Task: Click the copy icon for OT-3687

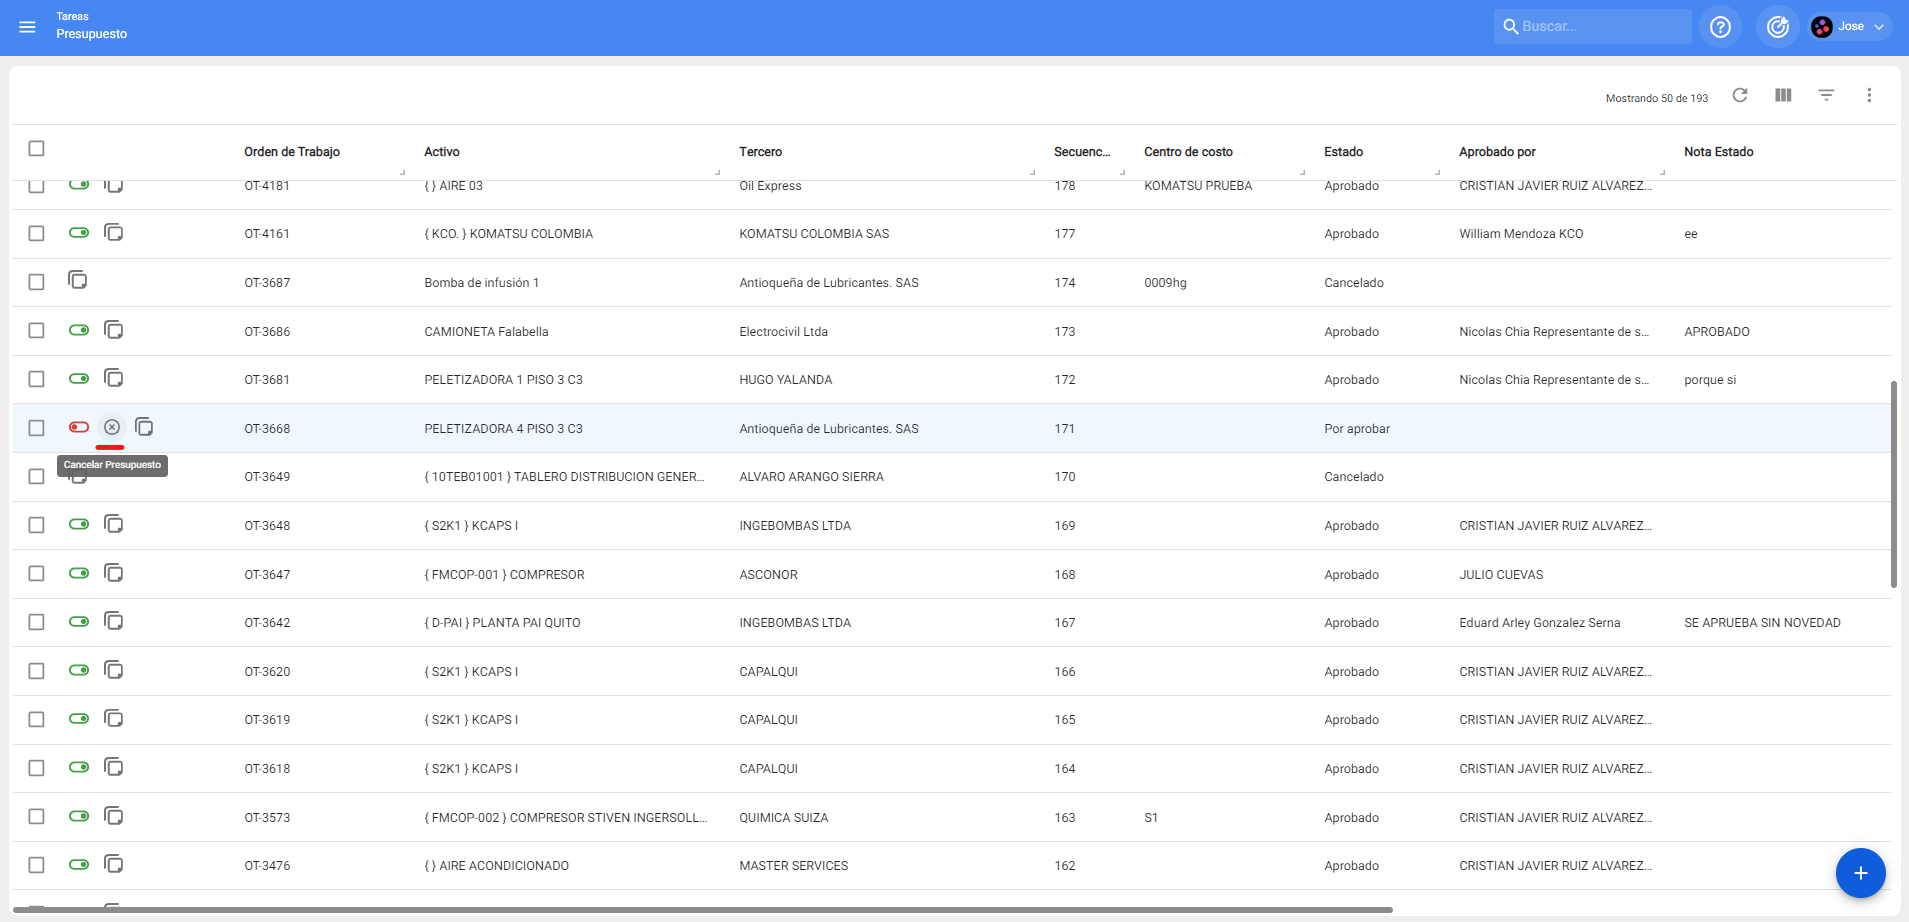Action: click(x=78, y=280)
